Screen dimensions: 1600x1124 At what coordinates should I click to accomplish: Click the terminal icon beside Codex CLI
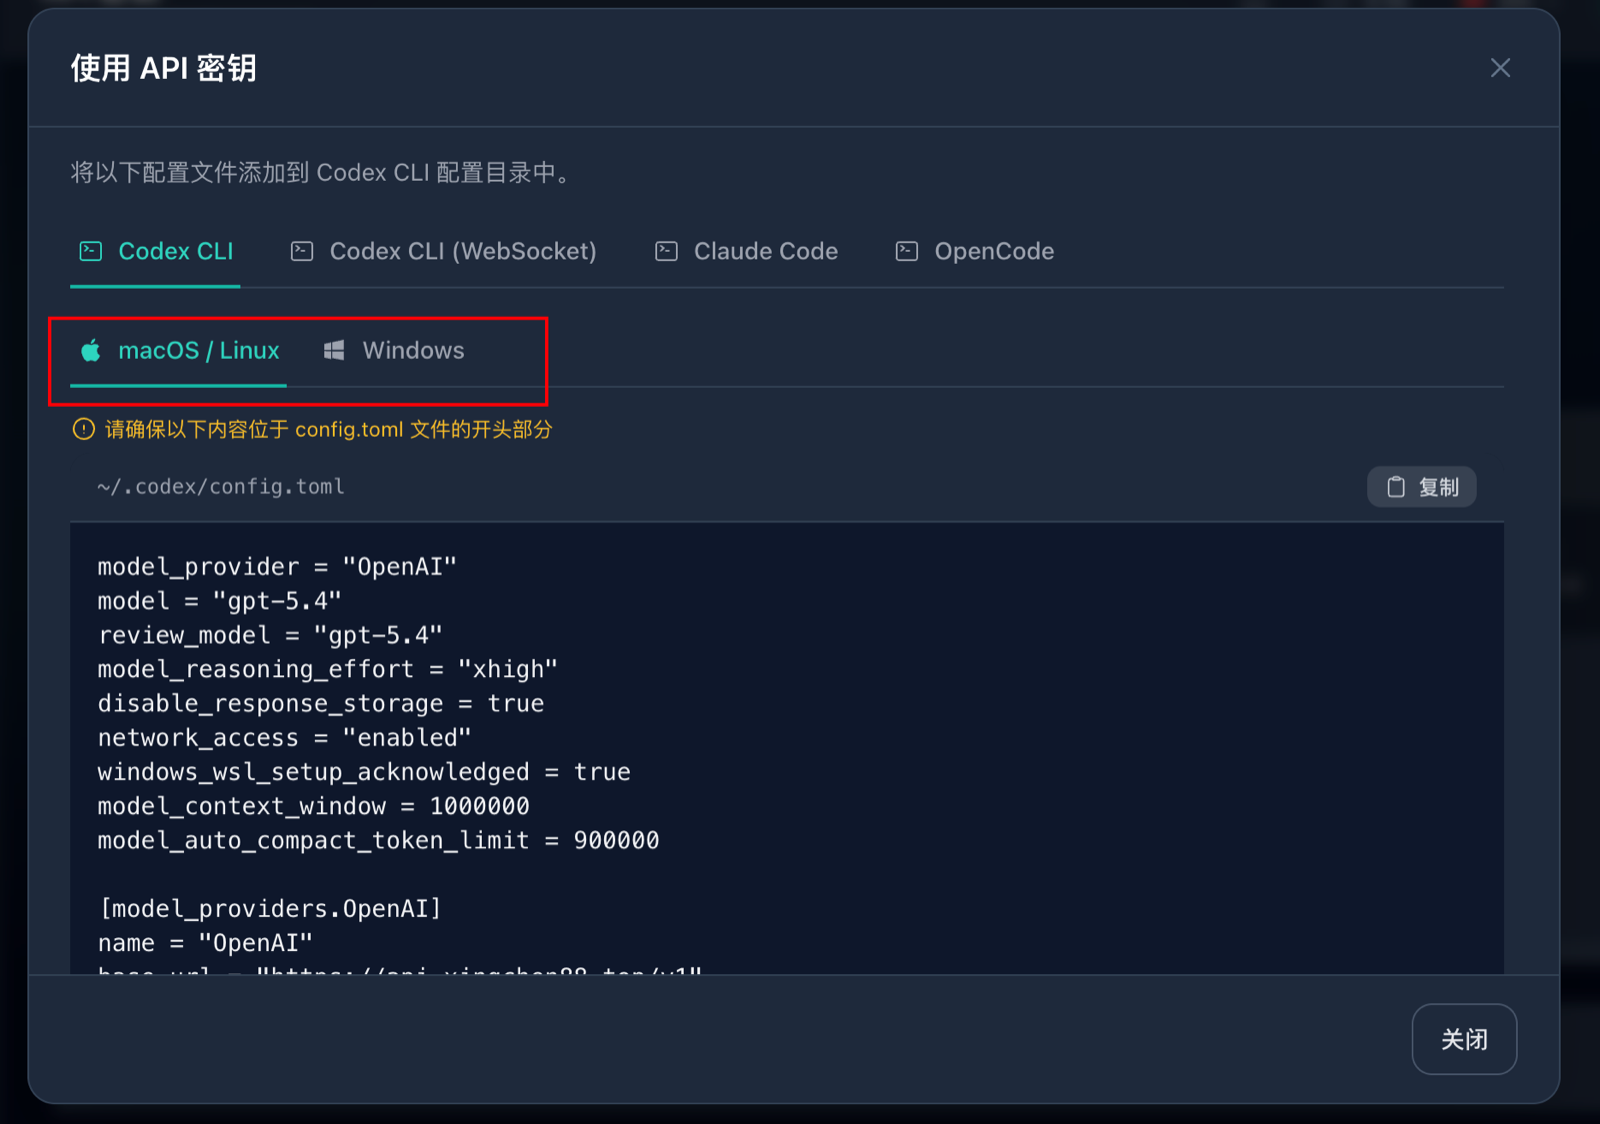pos(91,251)
